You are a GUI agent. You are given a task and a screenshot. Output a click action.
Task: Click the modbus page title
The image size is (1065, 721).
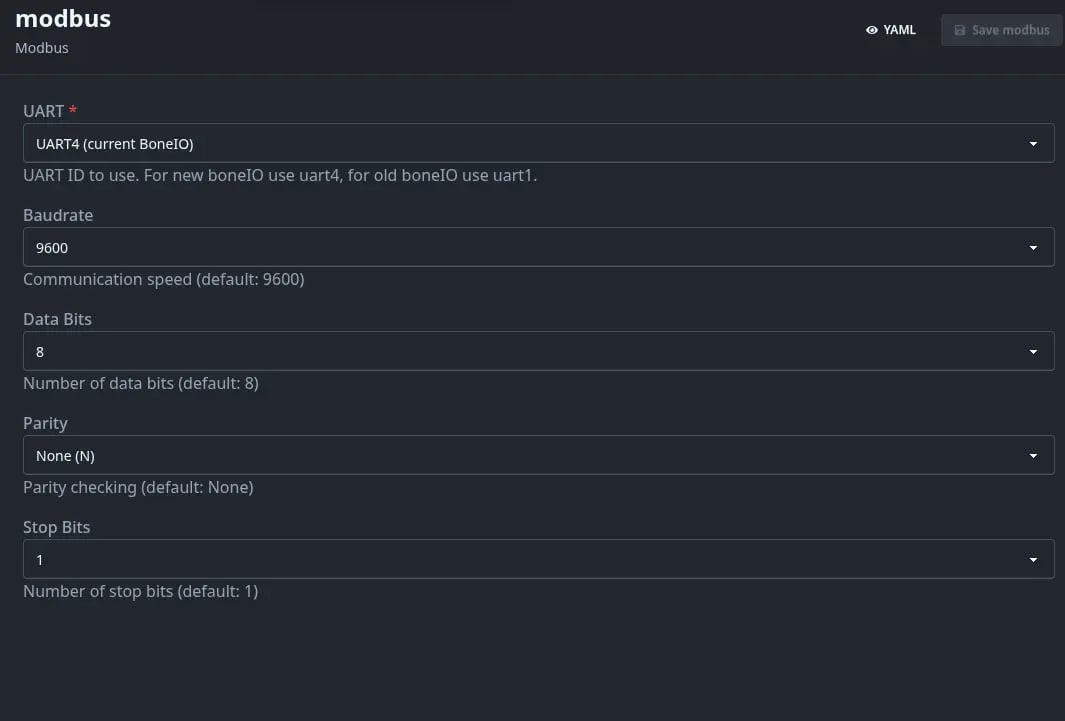click(62, 18)
